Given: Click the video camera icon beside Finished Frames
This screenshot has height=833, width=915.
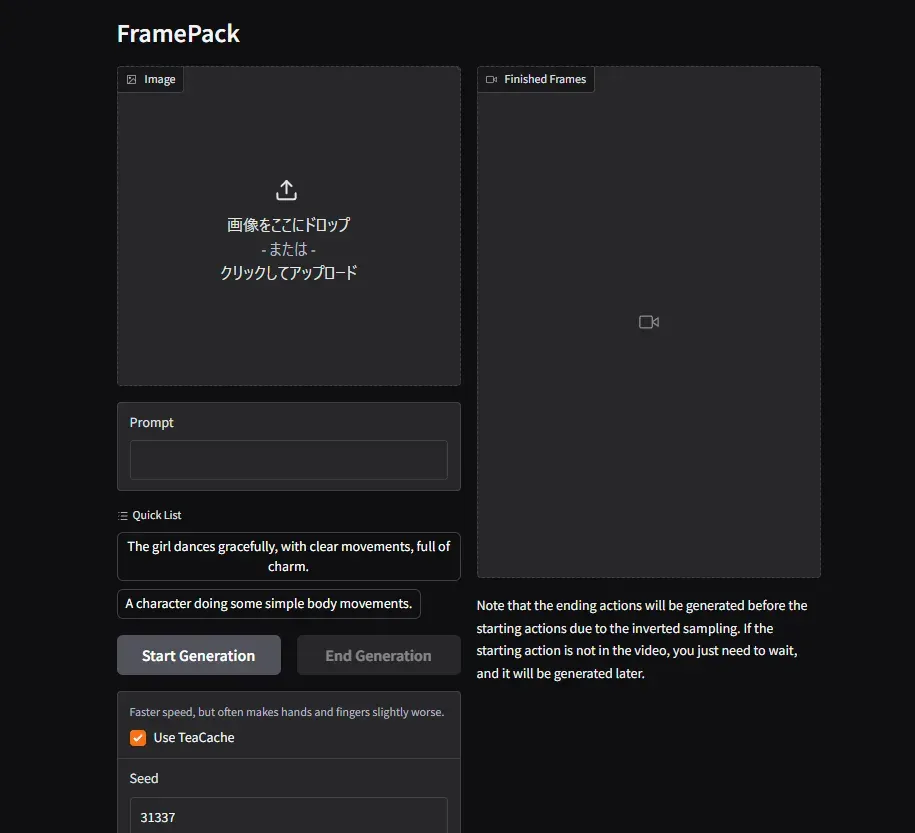Looking at the screenshot, I should 491,79.
